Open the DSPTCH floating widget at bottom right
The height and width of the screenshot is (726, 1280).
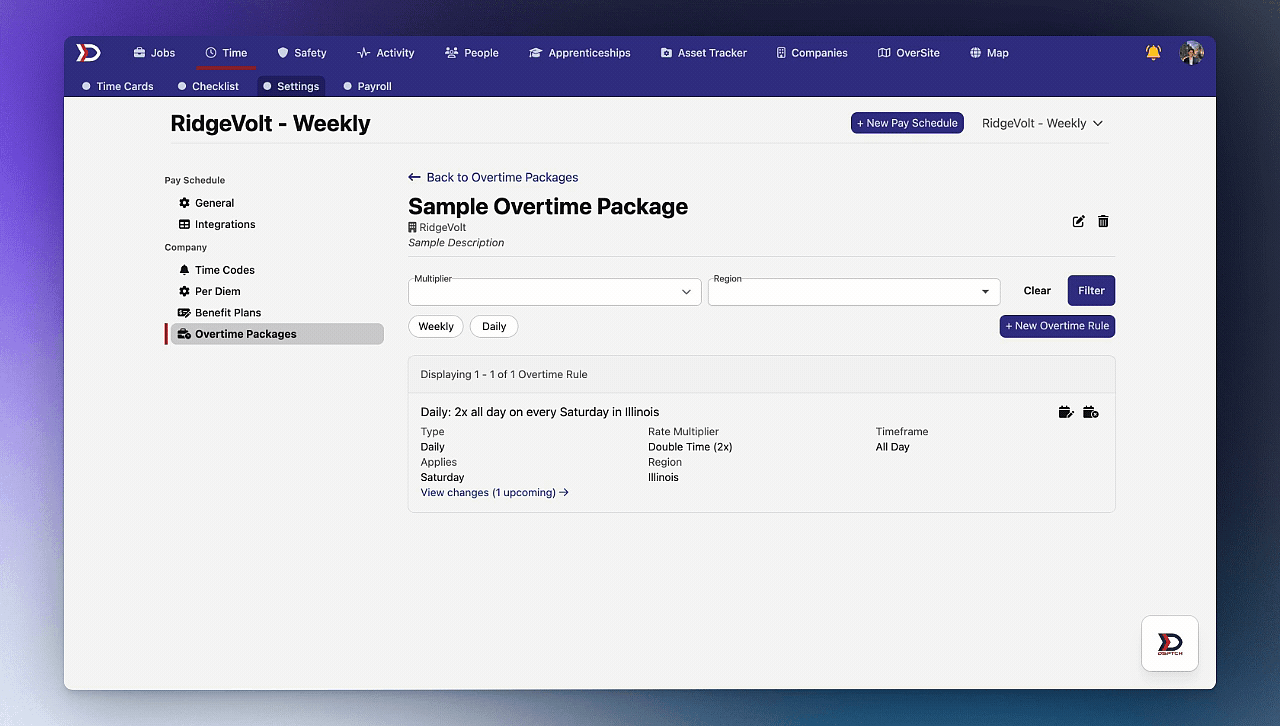(x=1170, y=643)
